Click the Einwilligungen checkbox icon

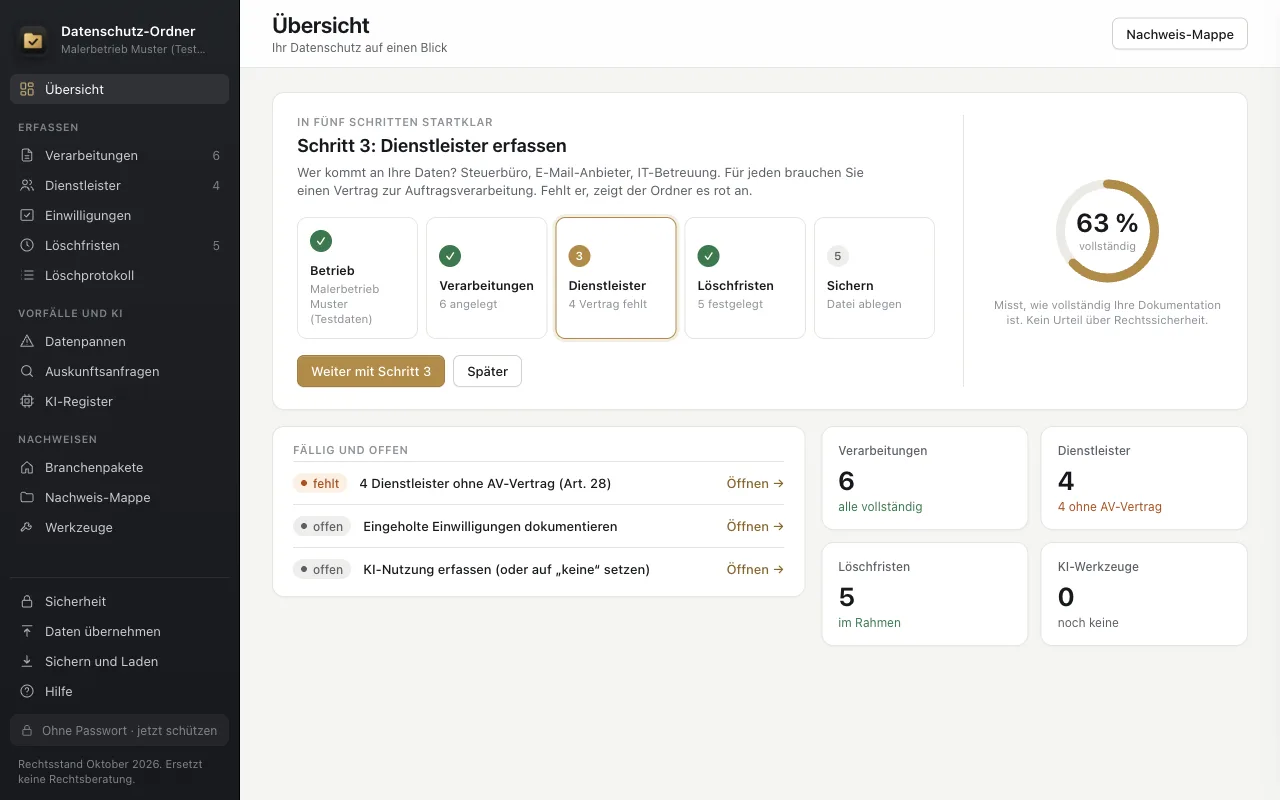coord(27,215)
